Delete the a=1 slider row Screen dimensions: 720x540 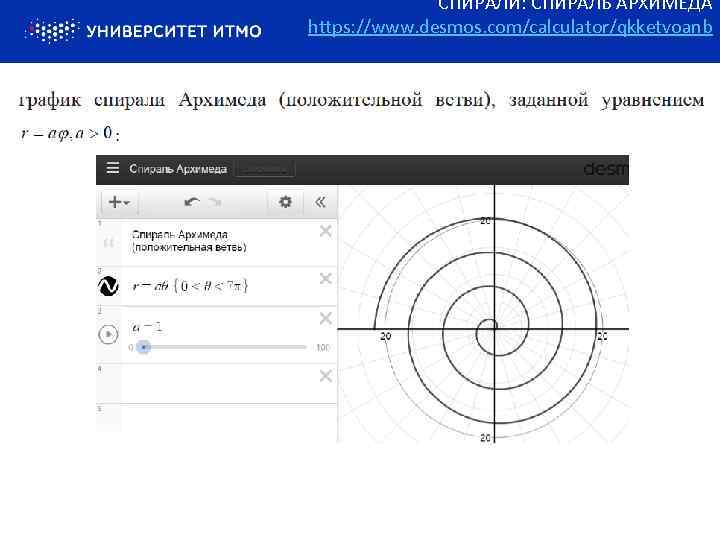[x=326, y=318]
